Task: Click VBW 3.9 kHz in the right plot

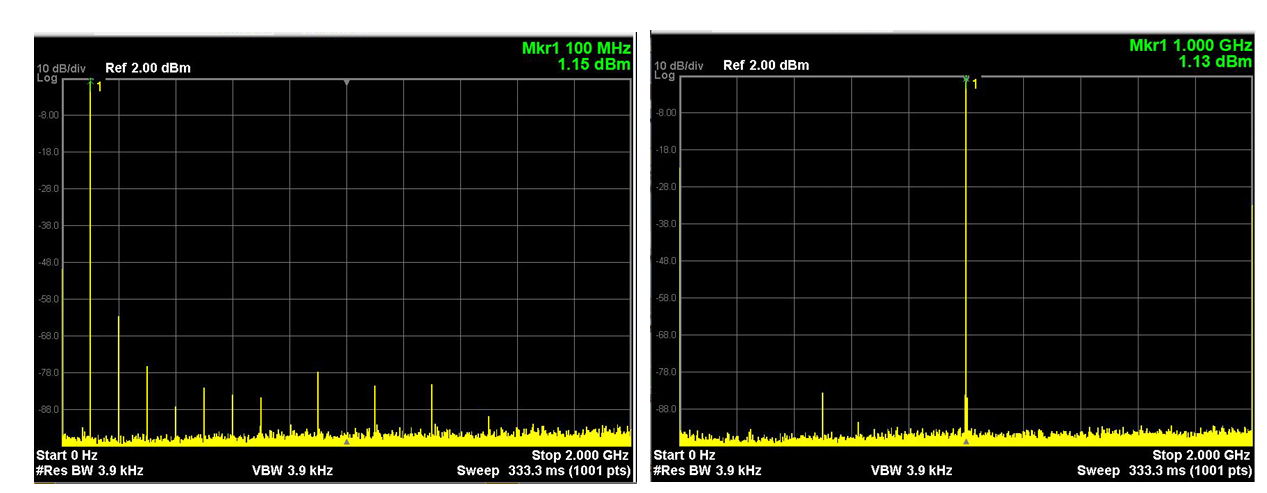Action: point(911,470)
